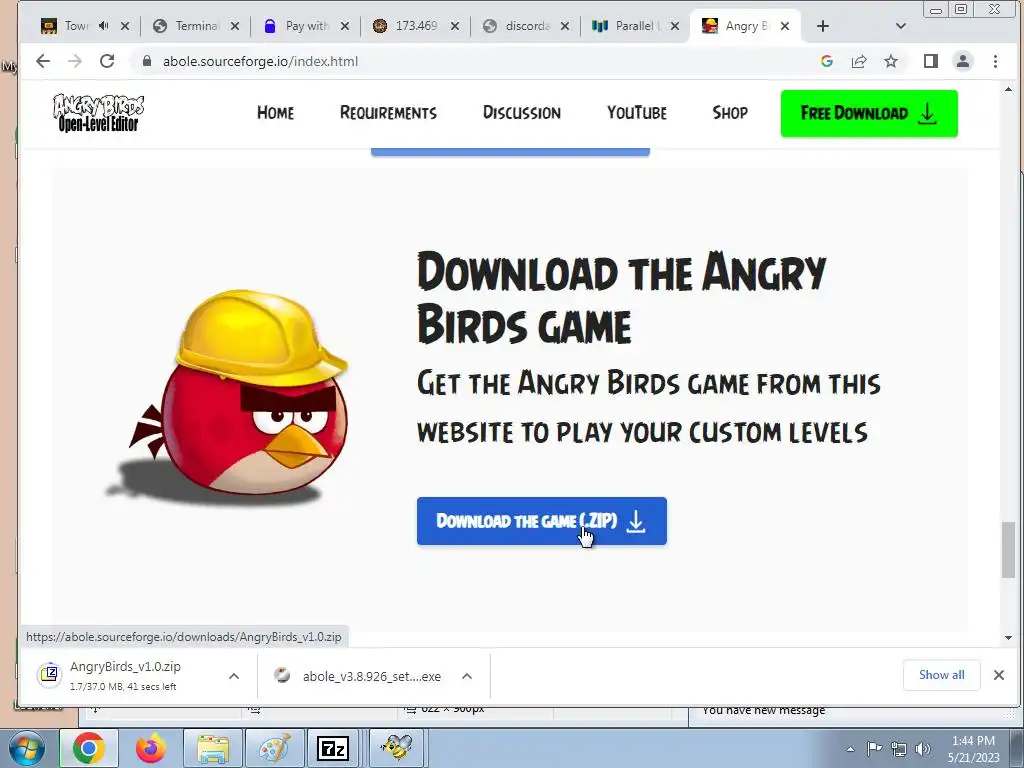
Task: Close the Terminal tab
Action: [x=235, y=26]
